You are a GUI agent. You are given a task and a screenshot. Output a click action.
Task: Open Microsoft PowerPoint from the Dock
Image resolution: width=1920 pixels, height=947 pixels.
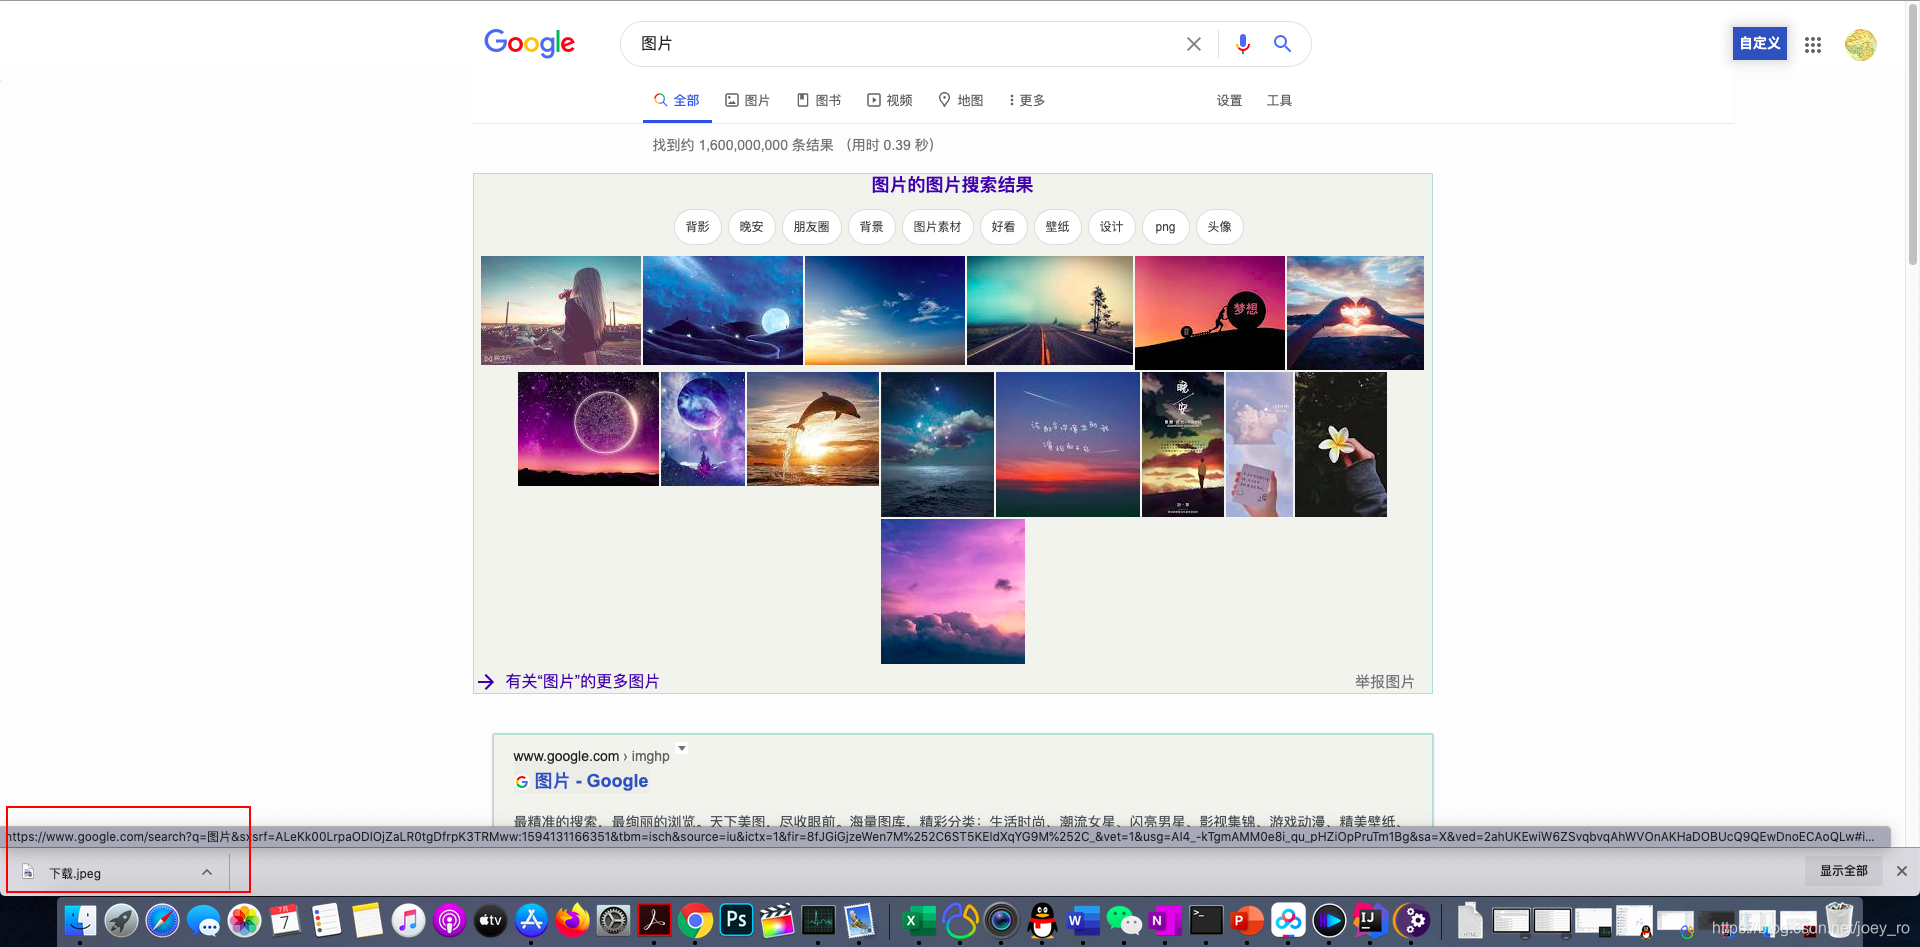[1247, 921]
